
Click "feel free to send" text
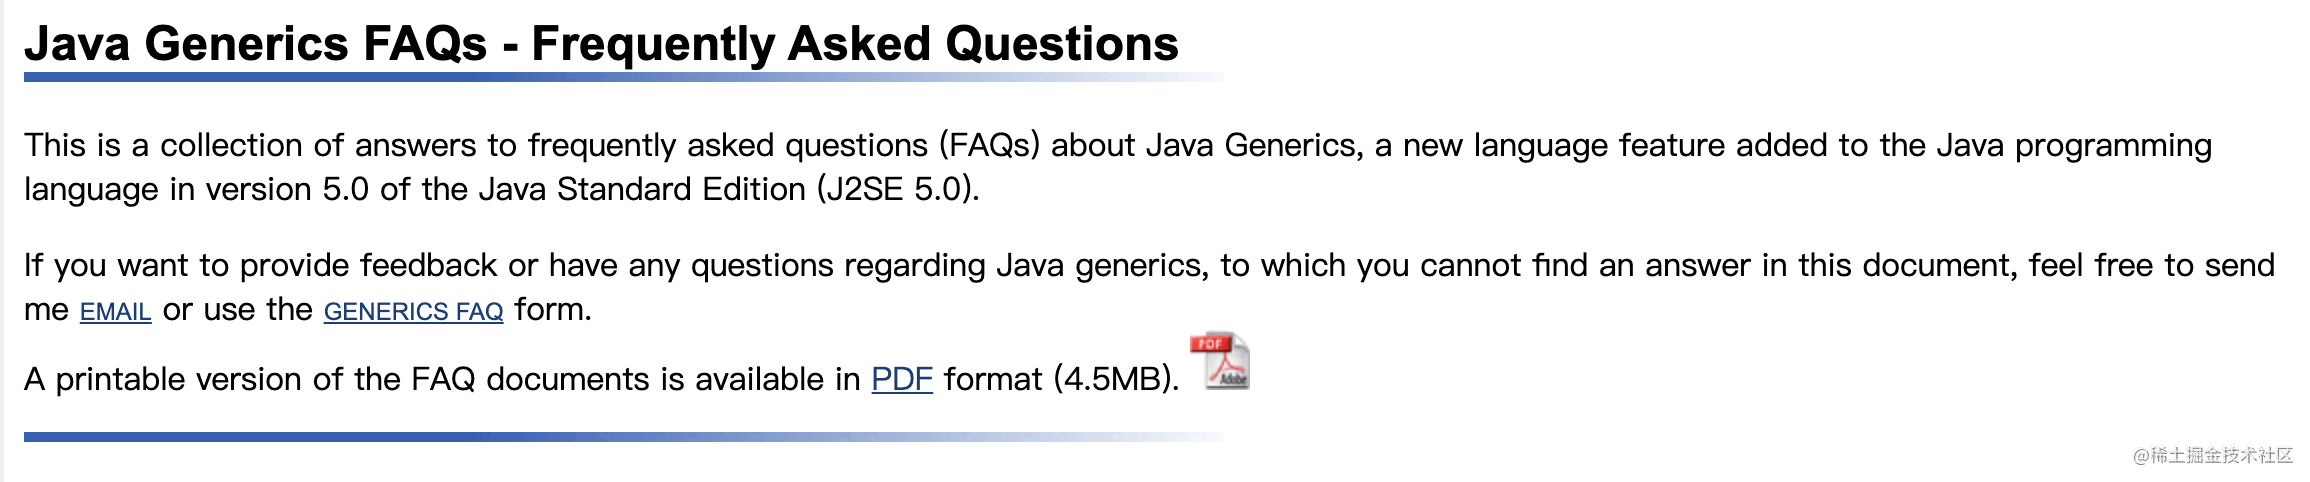point(2152,265)
